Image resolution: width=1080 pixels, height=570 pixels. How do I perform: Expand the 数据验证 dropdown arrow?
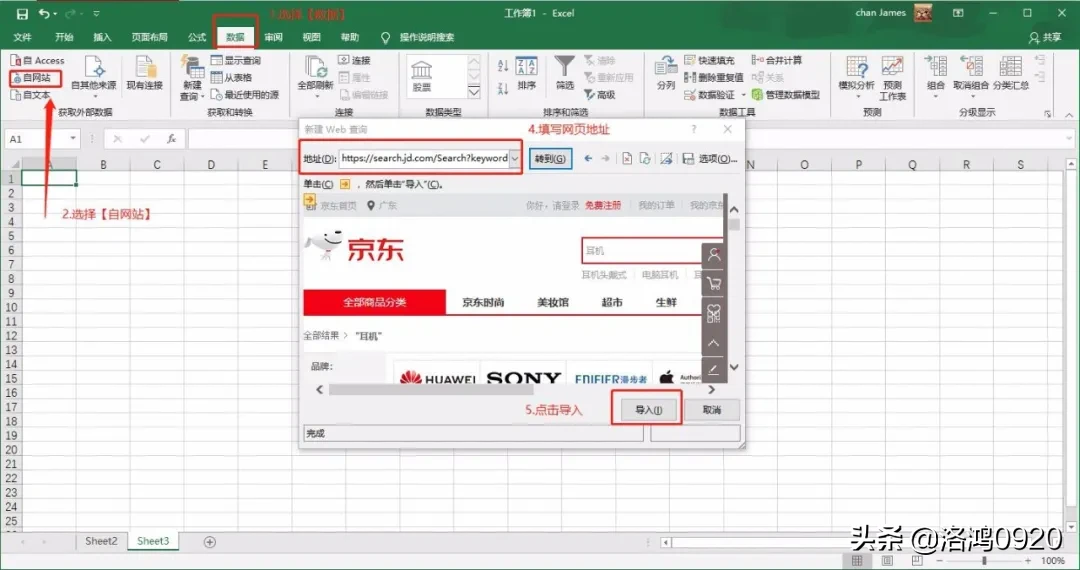(x=743, y=95)
